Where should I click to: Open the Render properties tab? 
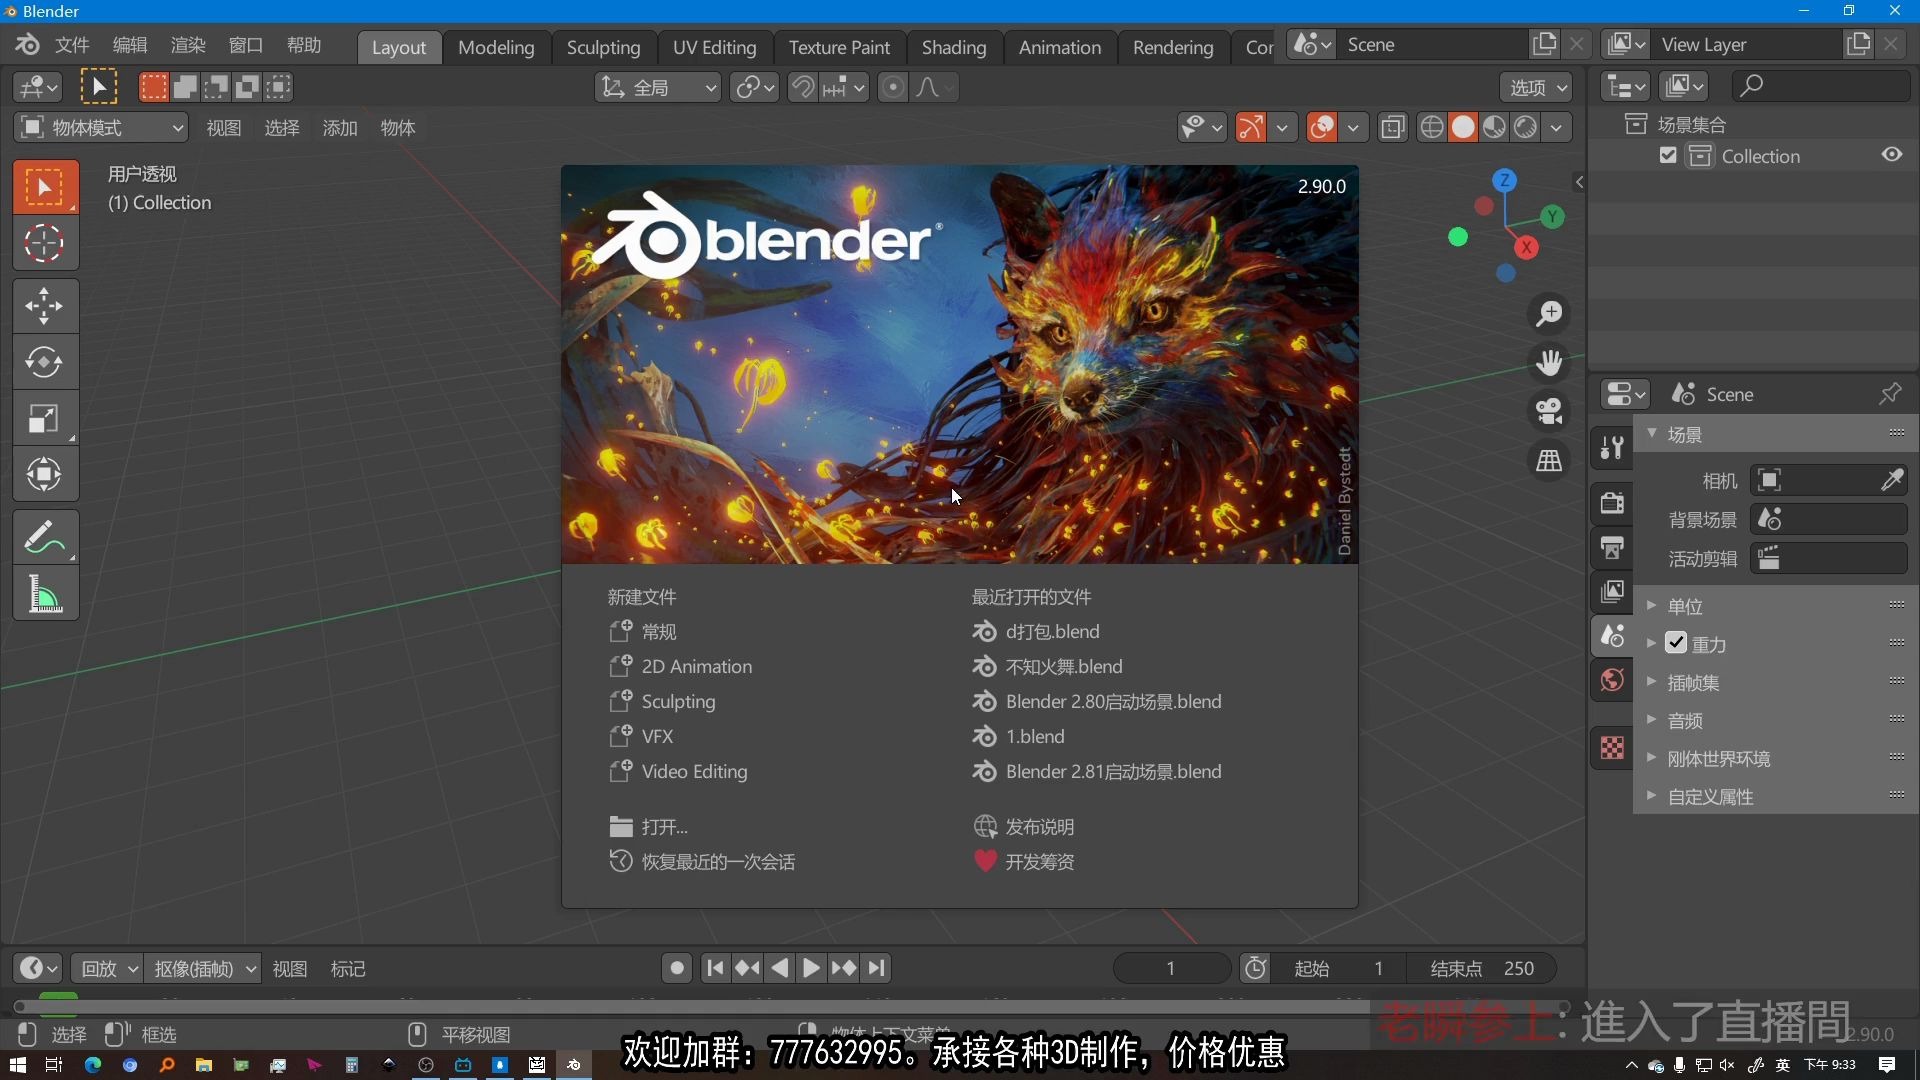(x=1612, y=502)
